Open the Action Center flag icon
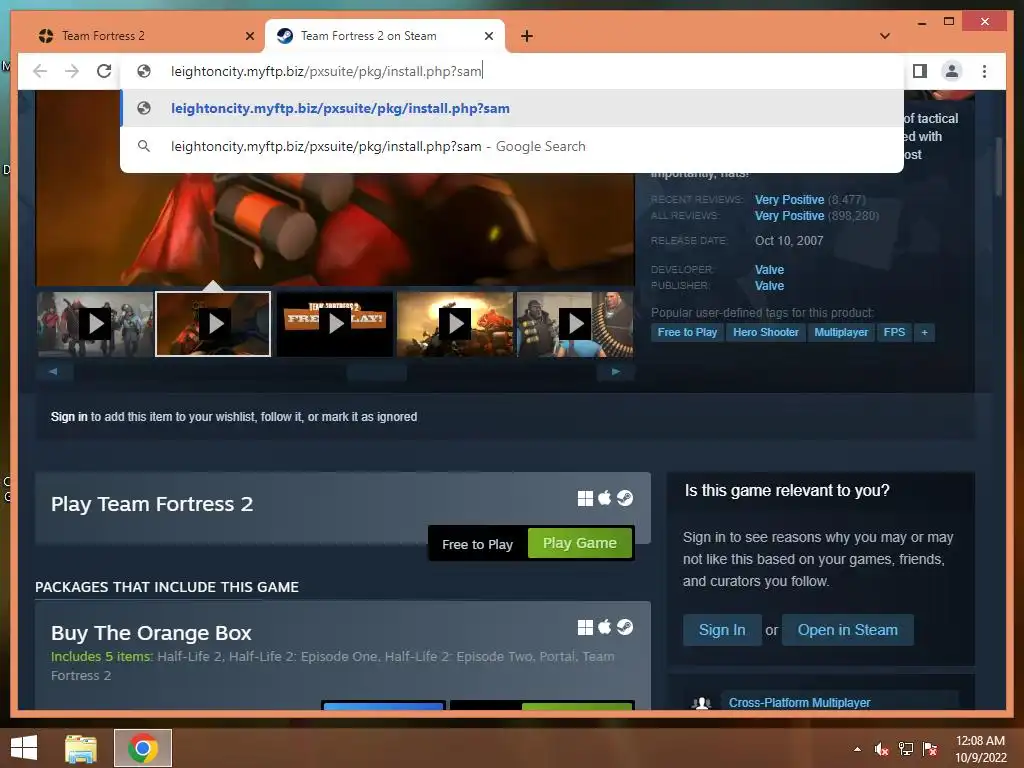This screenshot has width=1024, height=768. click(930, 749)
